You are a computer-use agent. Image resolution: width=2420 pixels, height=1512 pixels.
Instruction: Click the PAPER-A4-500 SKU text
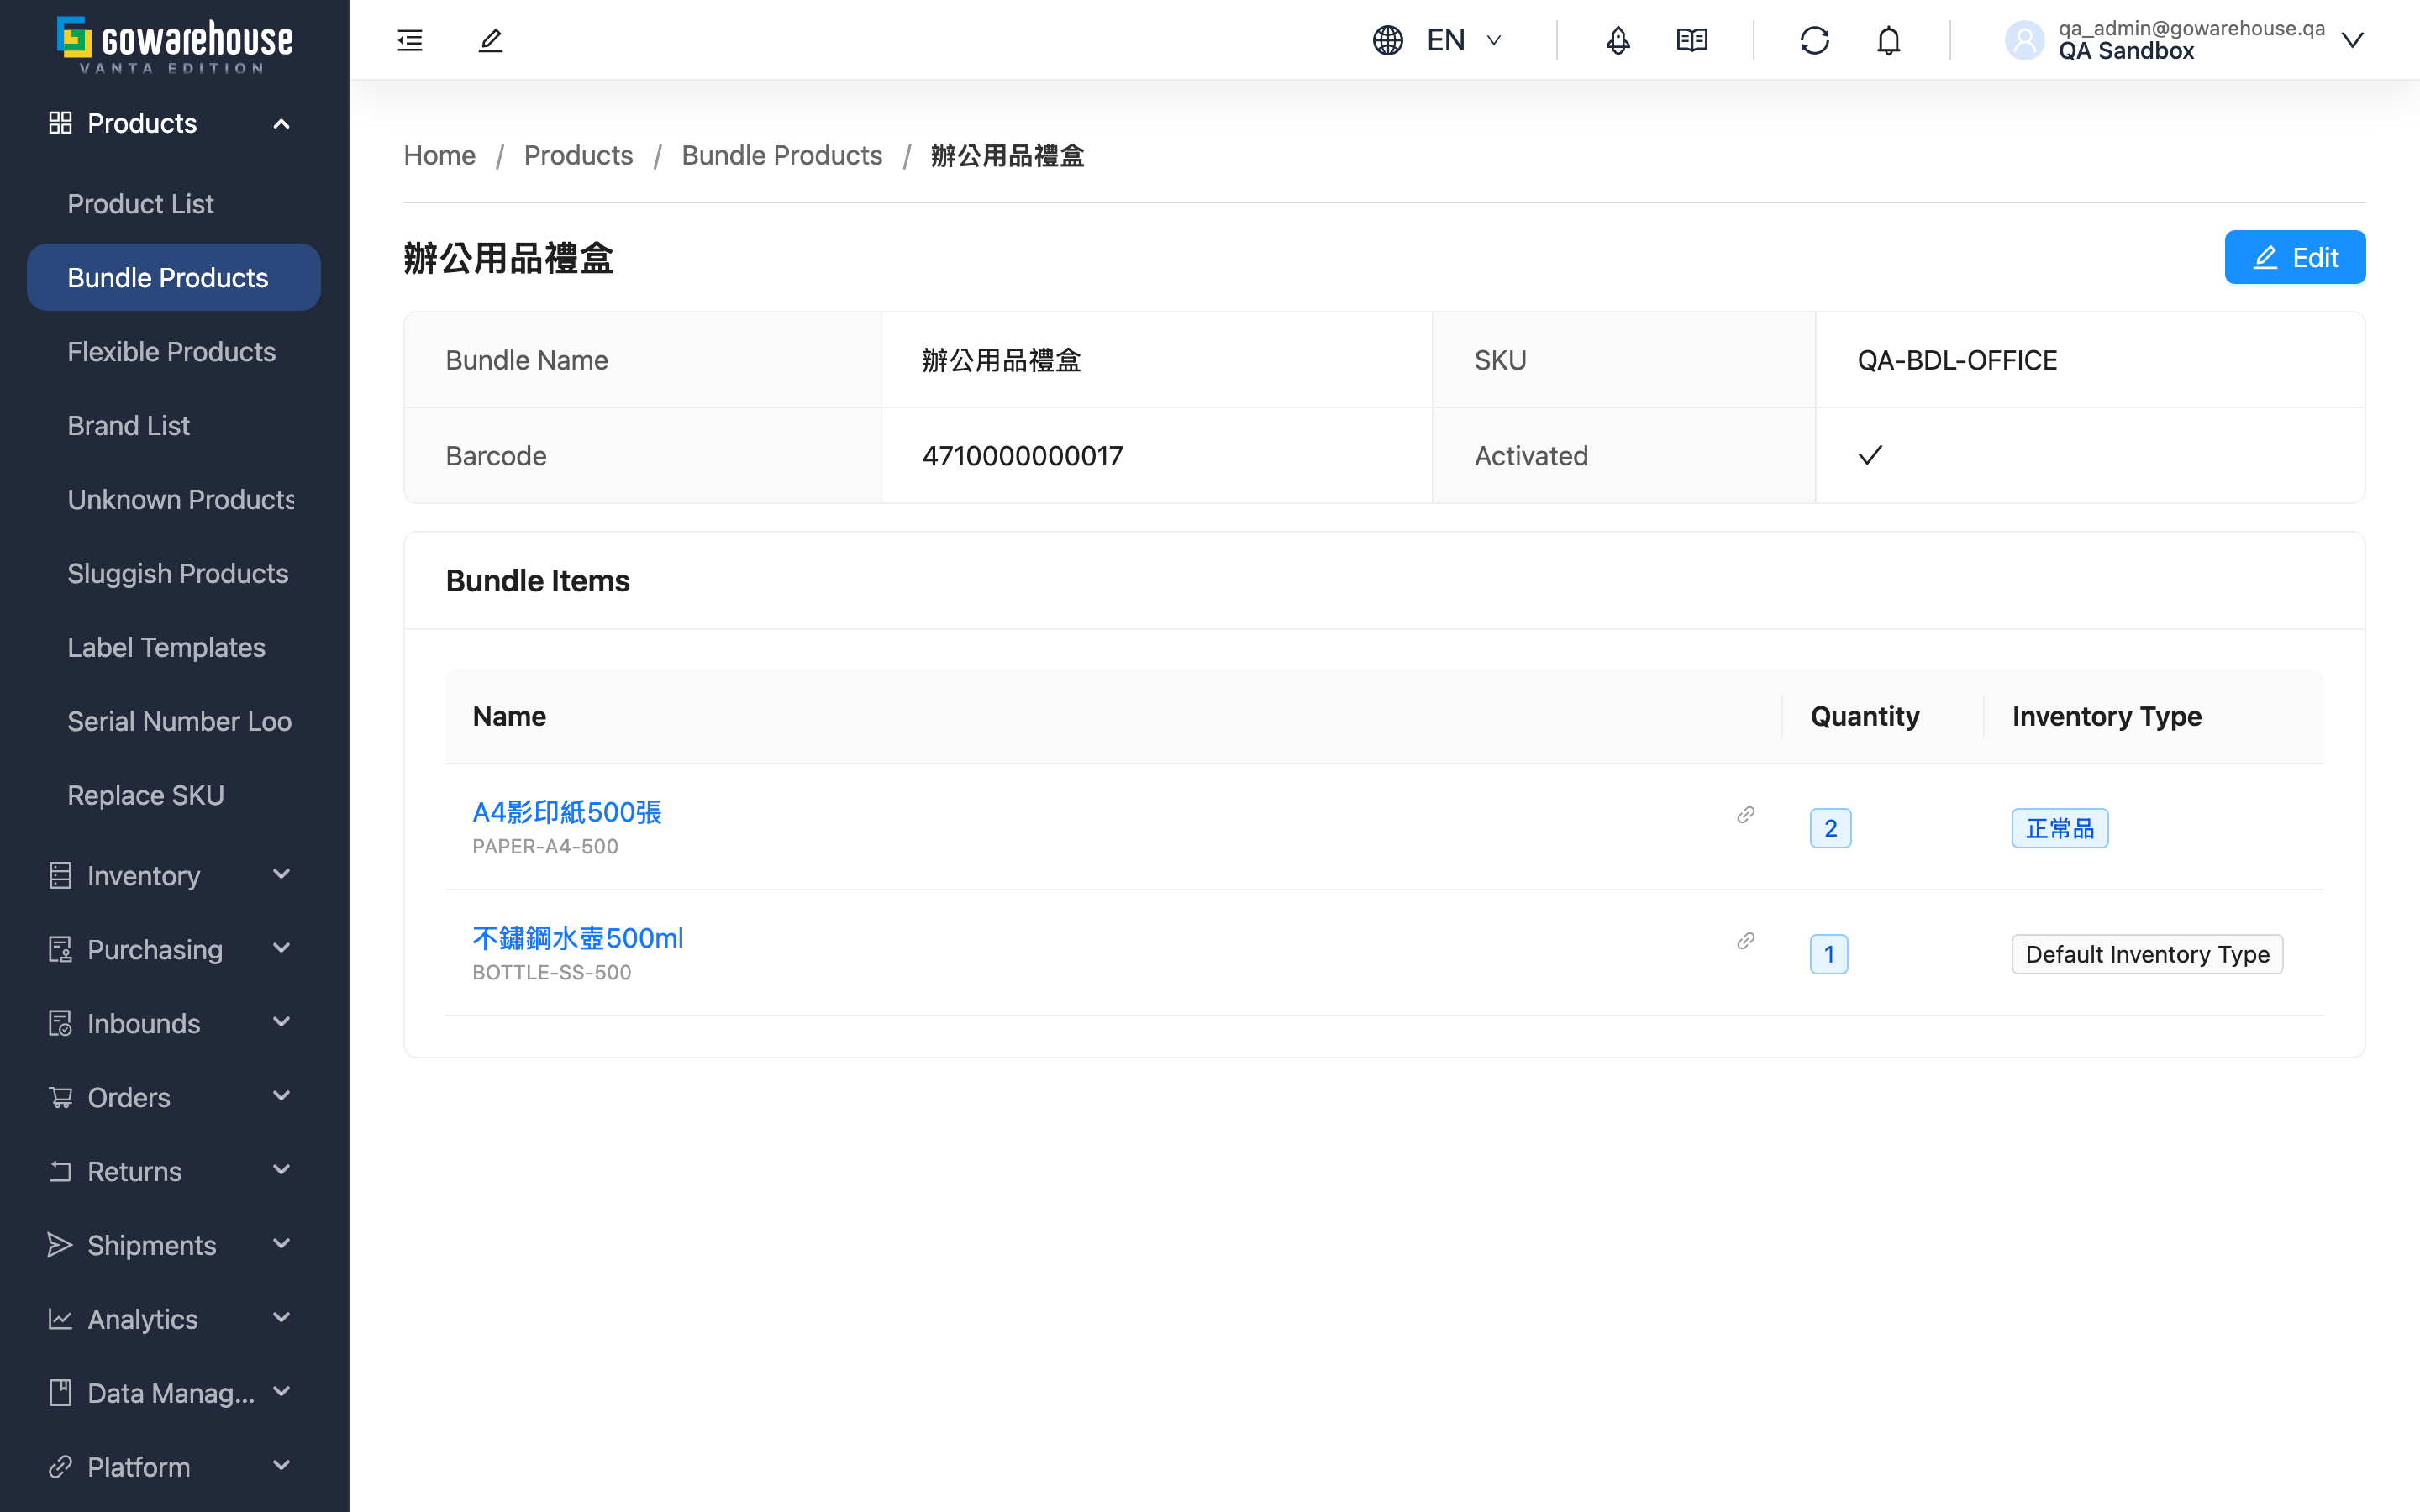545,847
